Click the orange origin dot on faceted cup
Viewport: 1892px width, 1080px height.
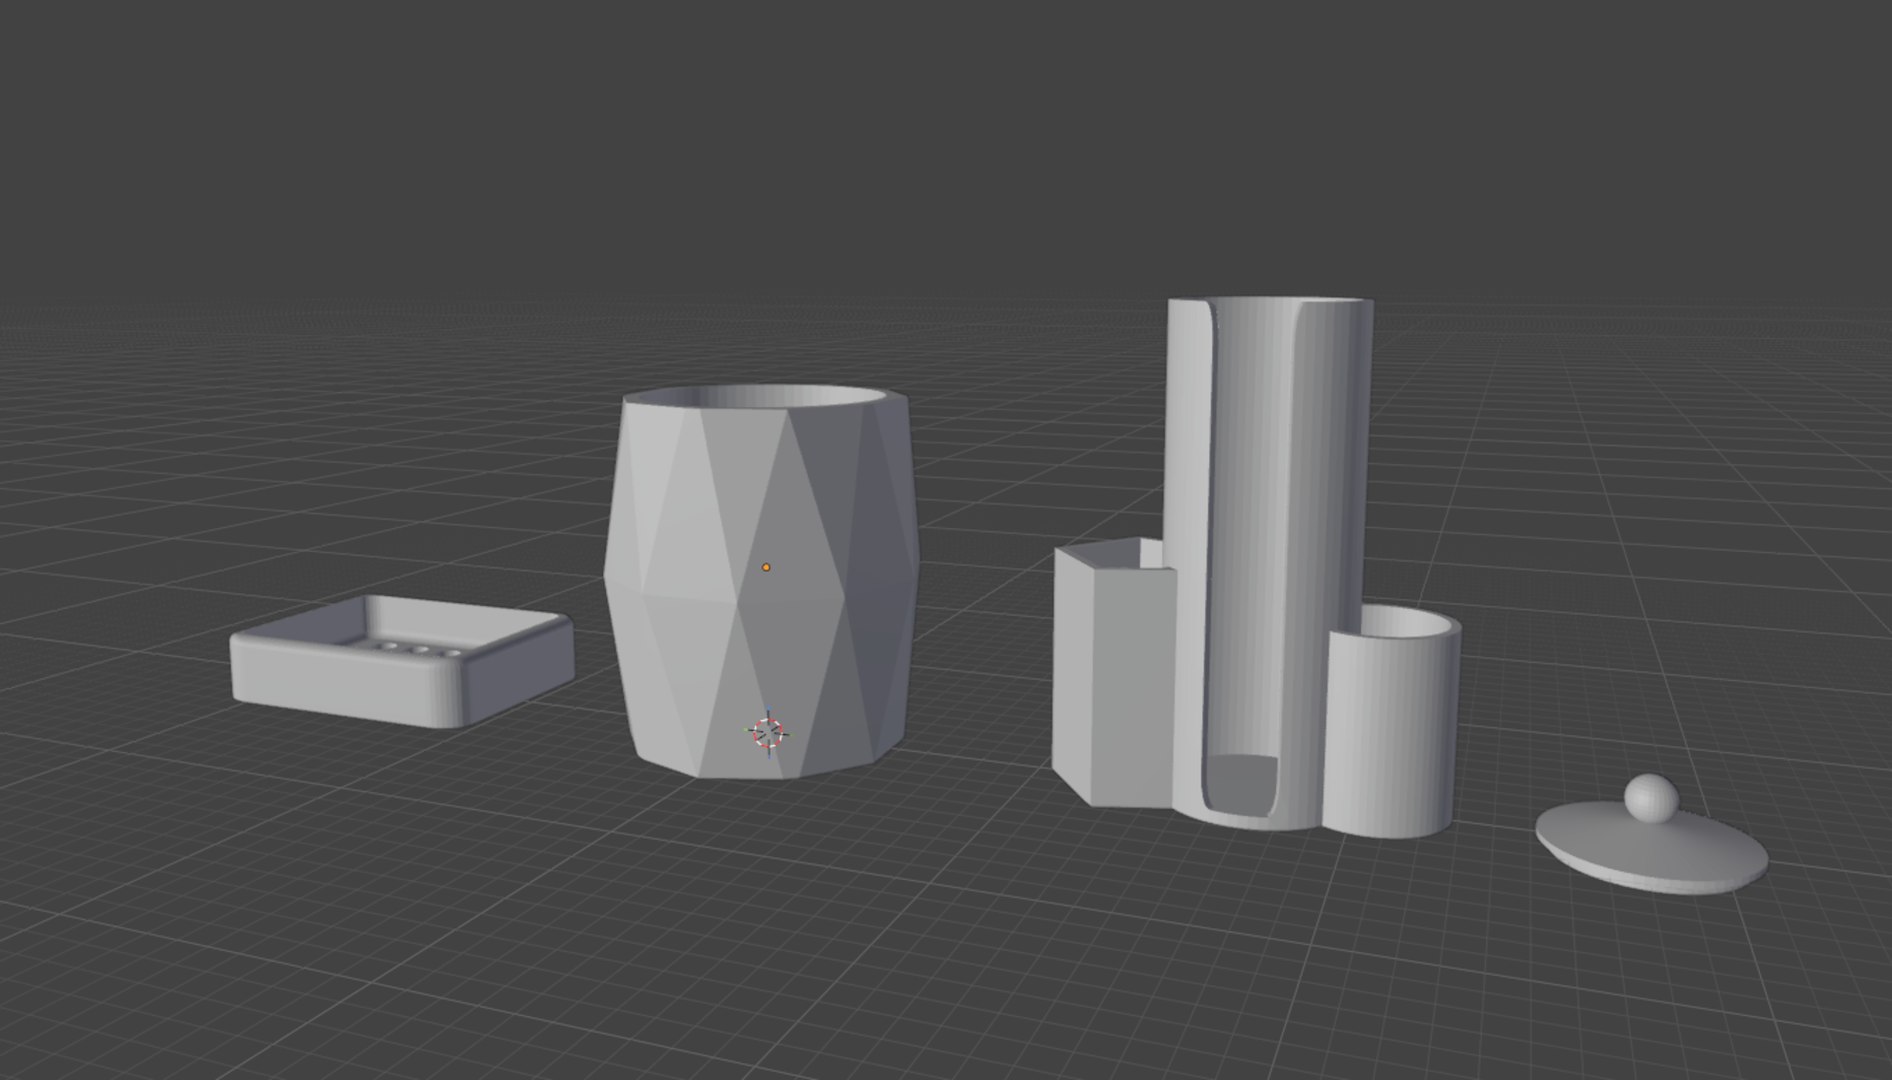click(x=766, y=567)
